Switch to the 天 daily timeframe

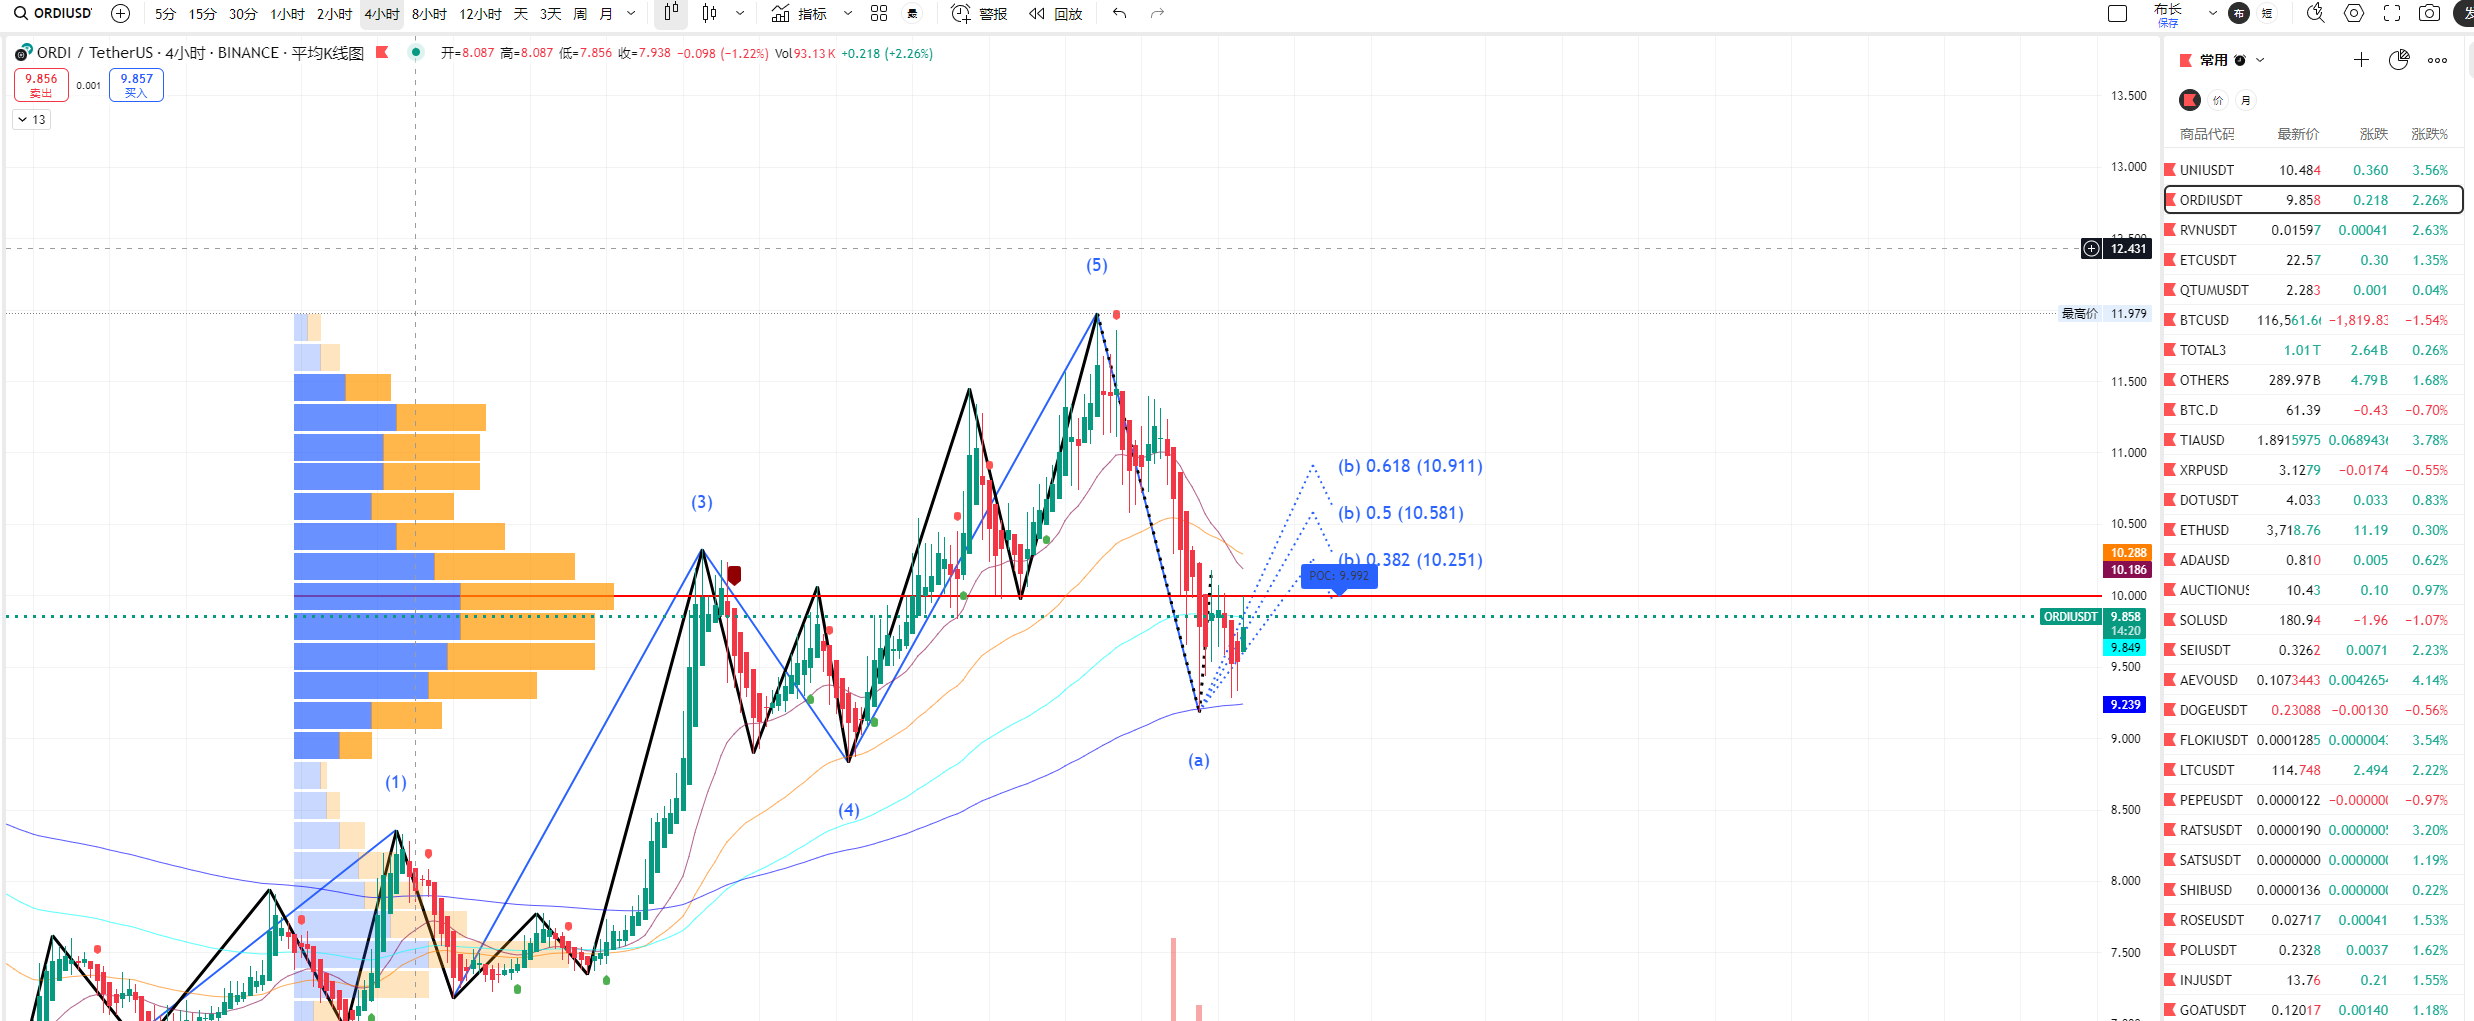[521, 13]
